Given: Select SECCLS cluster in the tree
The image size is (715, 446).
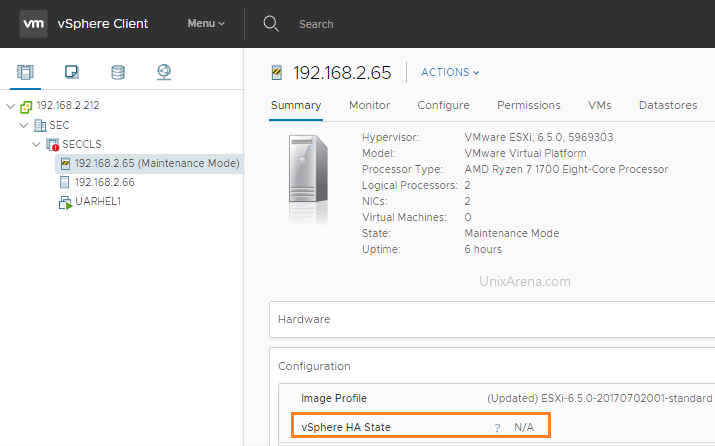Looking at the screenshot, I should click(82, 144).
